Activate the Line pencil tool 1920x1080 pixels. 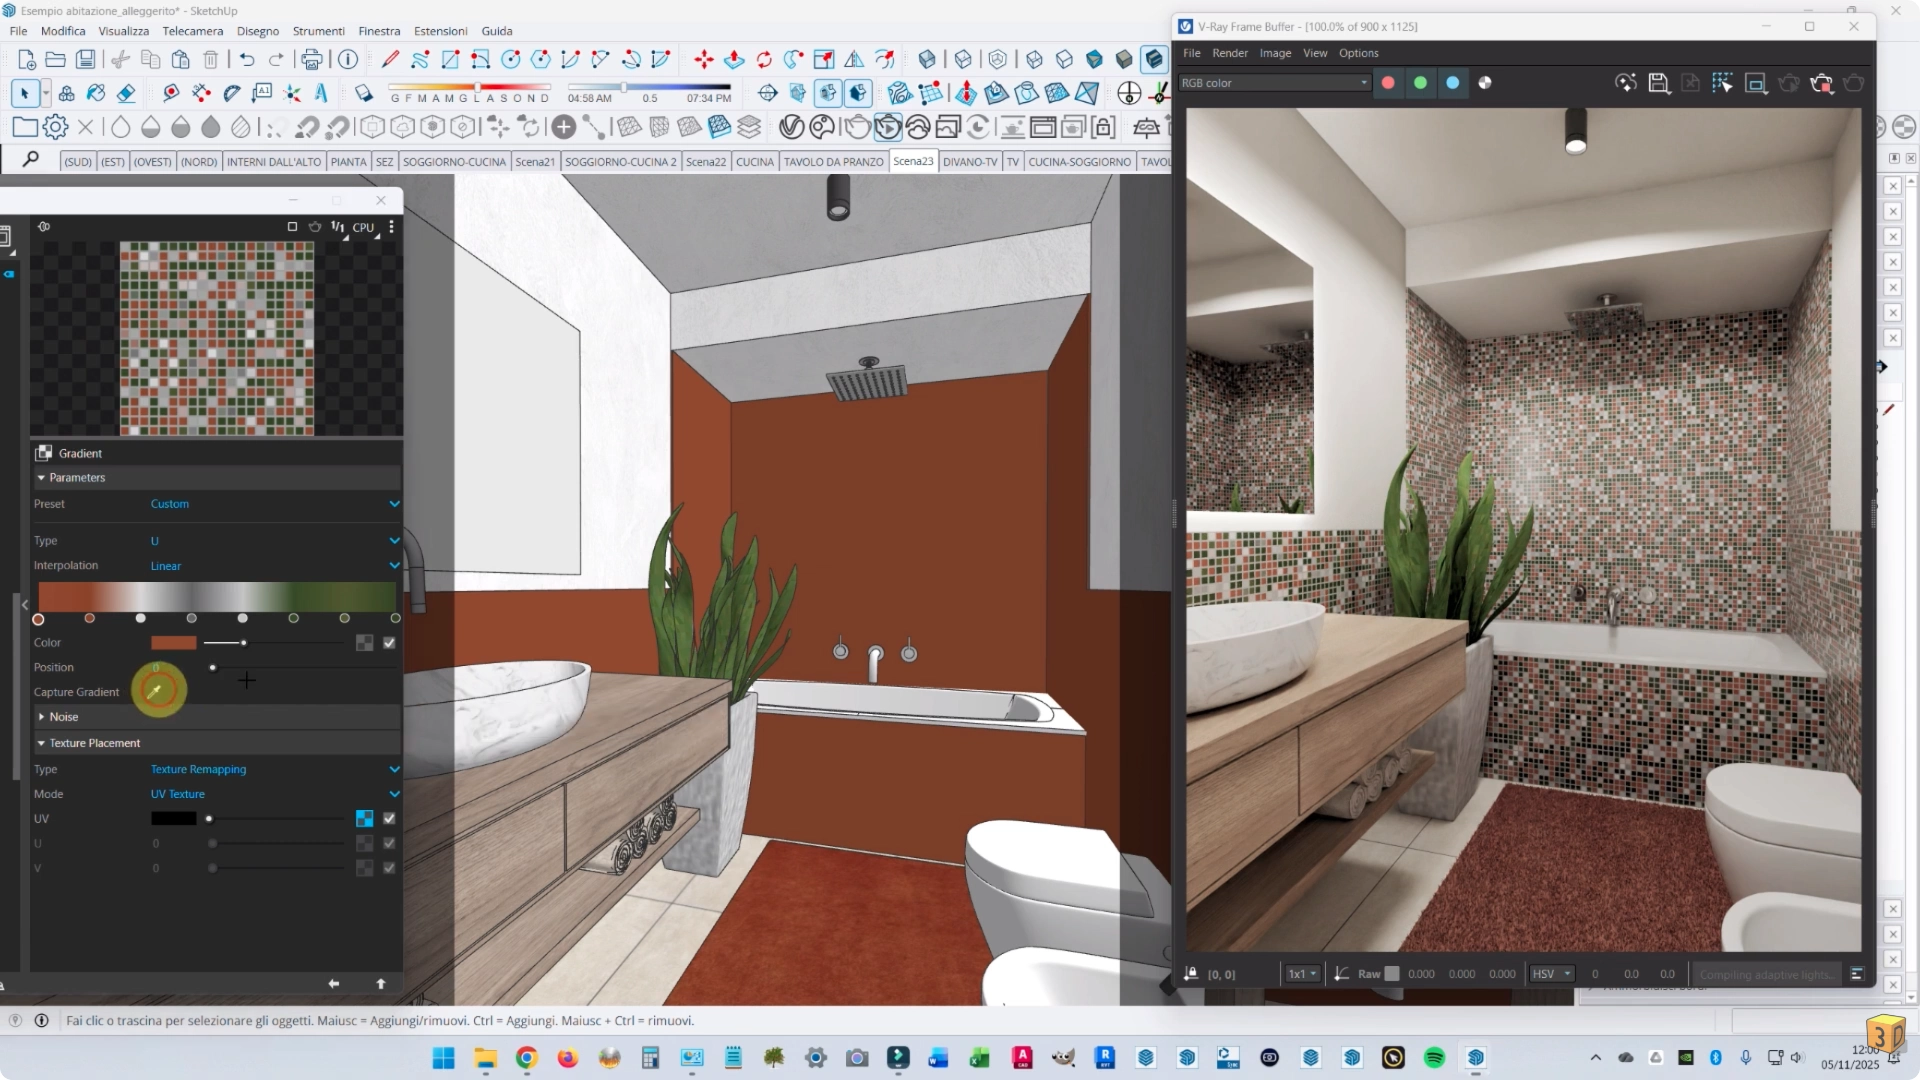tap(390, 60)
